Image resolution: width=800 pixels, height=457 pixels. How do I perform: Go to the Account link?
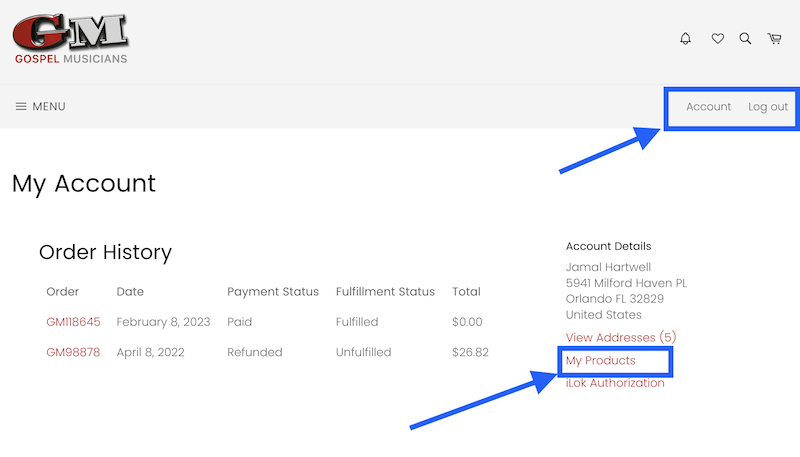tap(708, 107)
